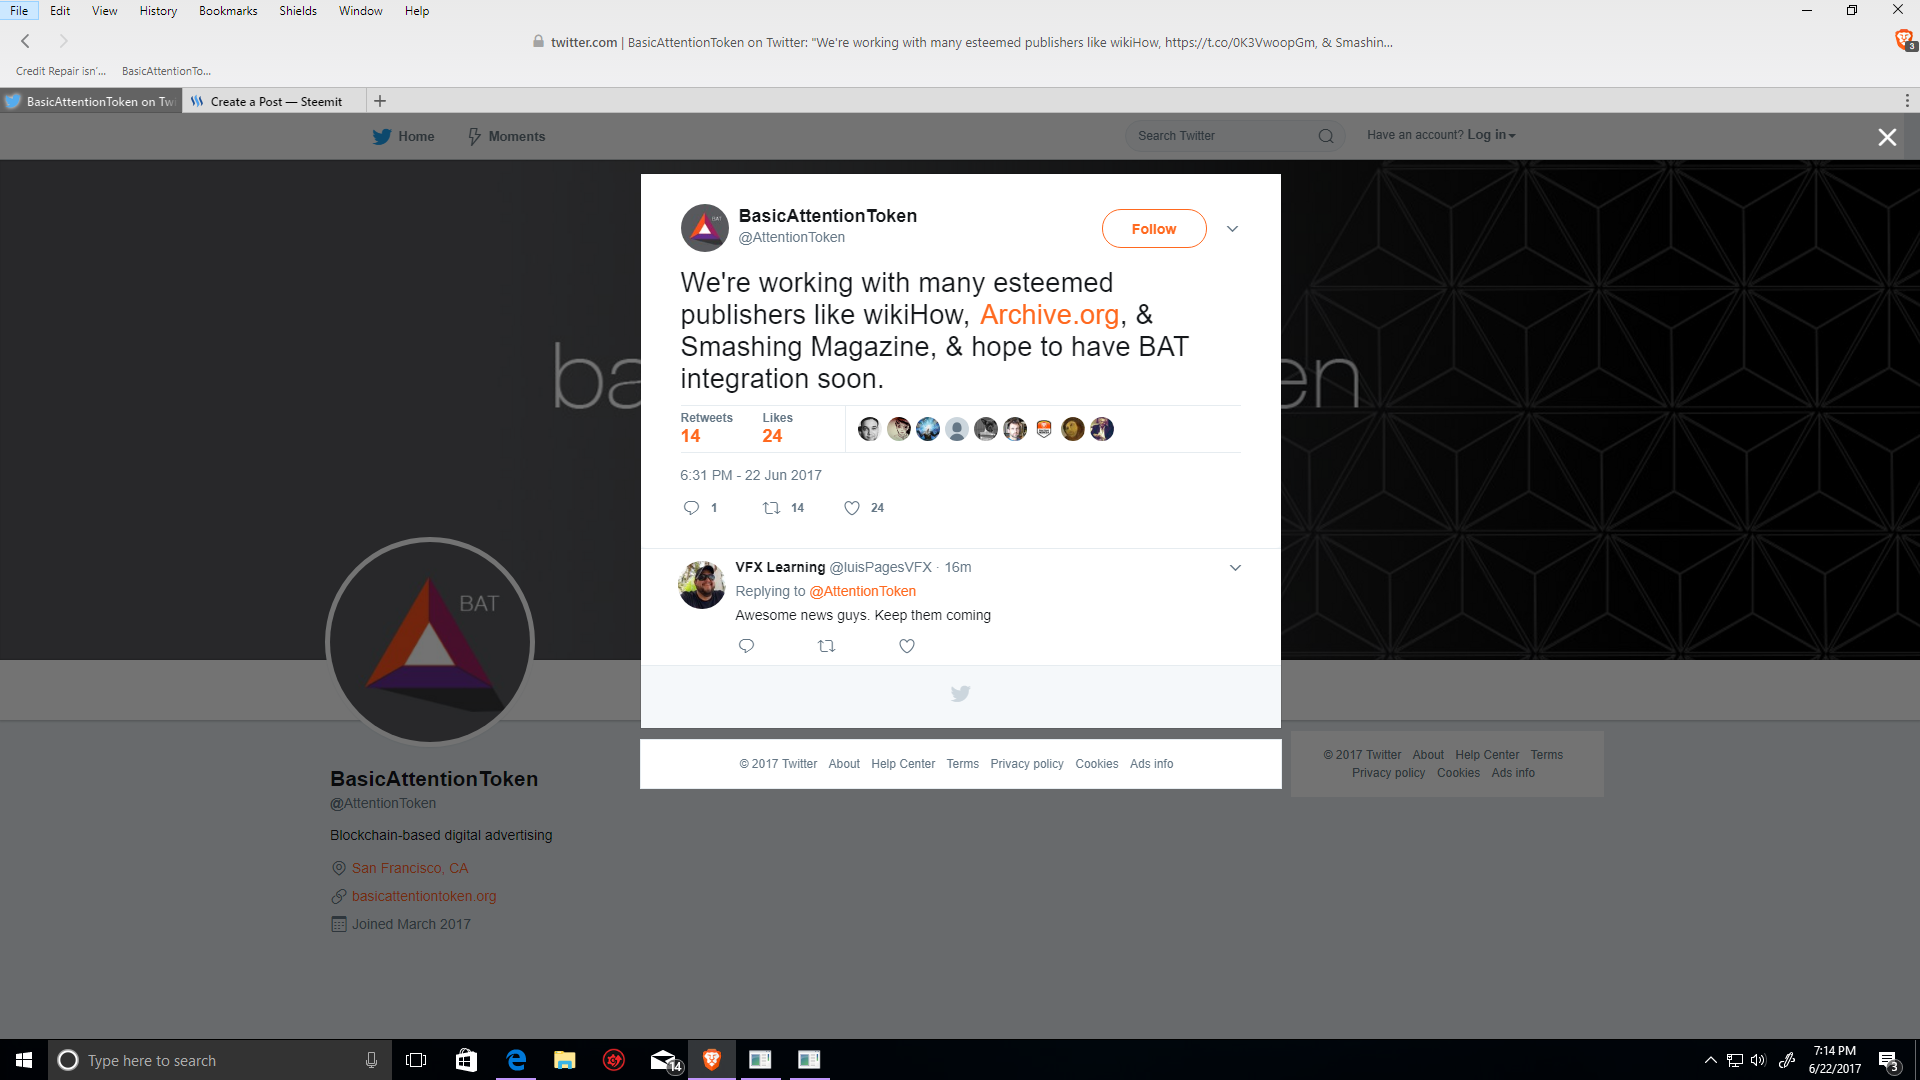This screenshot has width=1920, height=1080.
Task: Click the BasicAttentionToken avatar in tweet
Action: point(705,228)
